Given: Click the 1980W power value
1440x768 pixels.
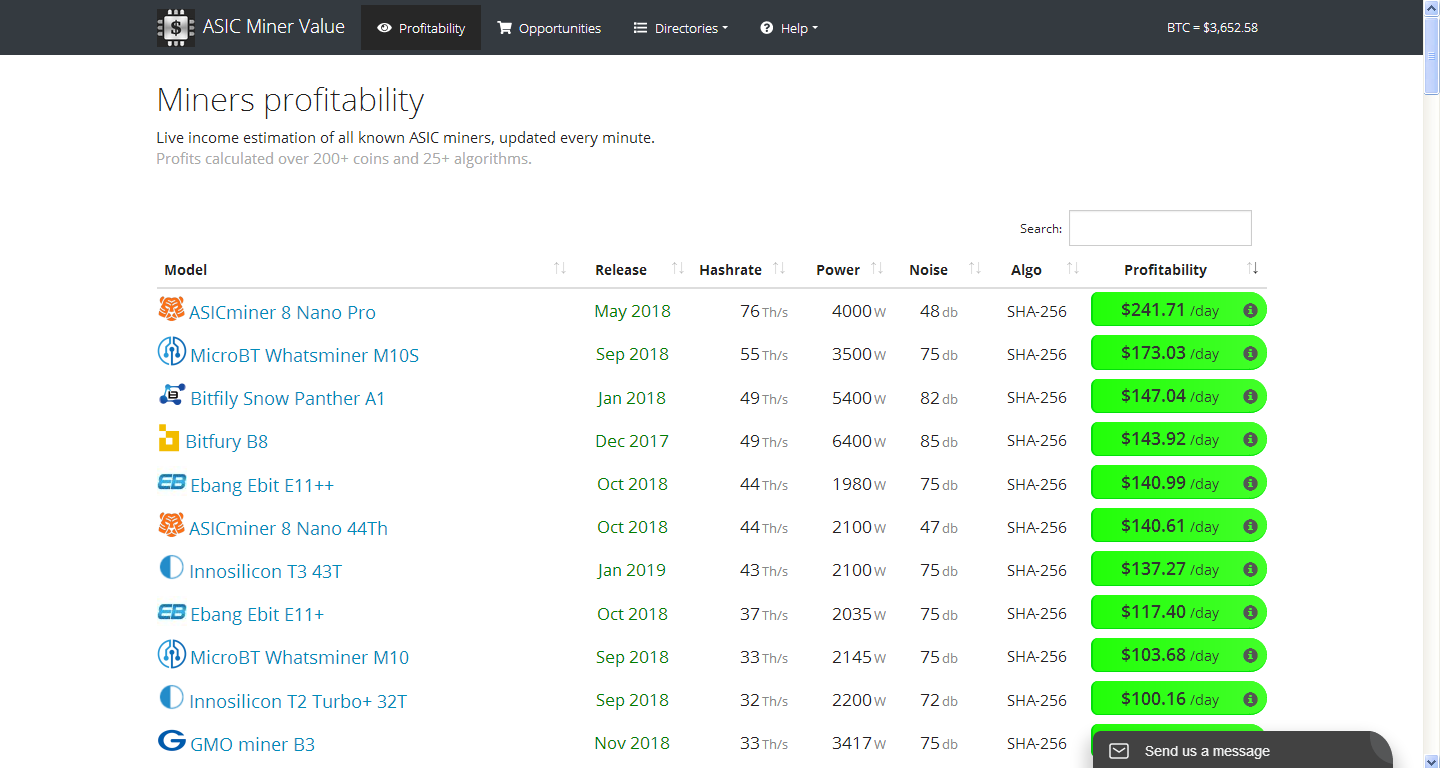Looking at the screenshot, I should tap(859, 484).
